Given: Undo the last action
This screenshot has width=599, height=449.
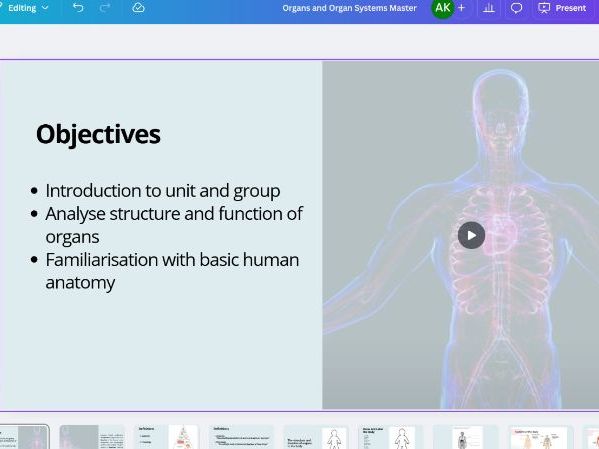Looking at the screenshot, I should click(78, 8).
